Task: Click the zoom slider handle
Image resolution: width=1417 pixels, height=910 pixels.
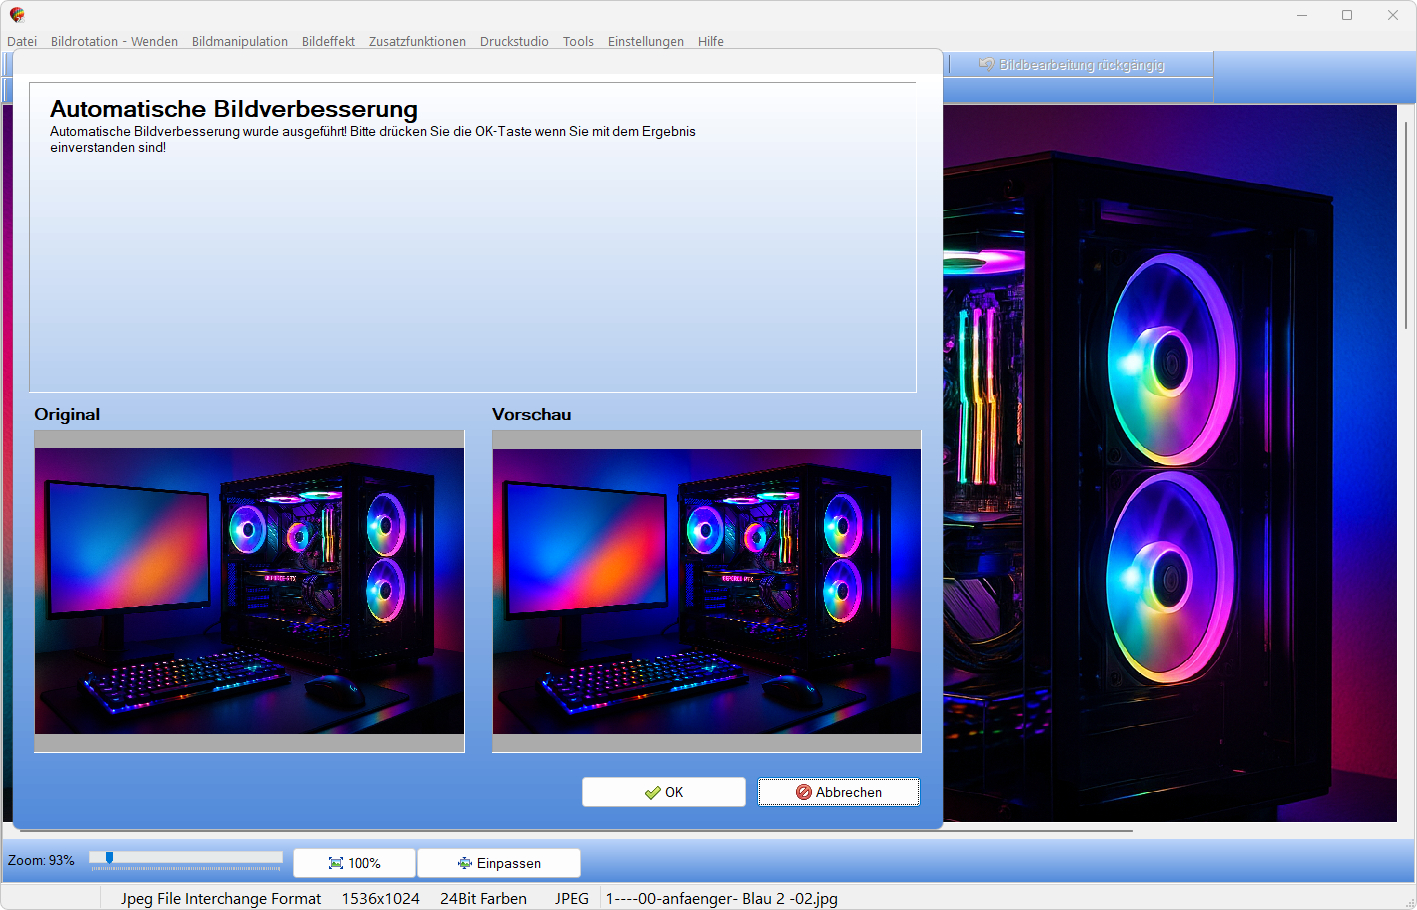Action: coord(109,858)
